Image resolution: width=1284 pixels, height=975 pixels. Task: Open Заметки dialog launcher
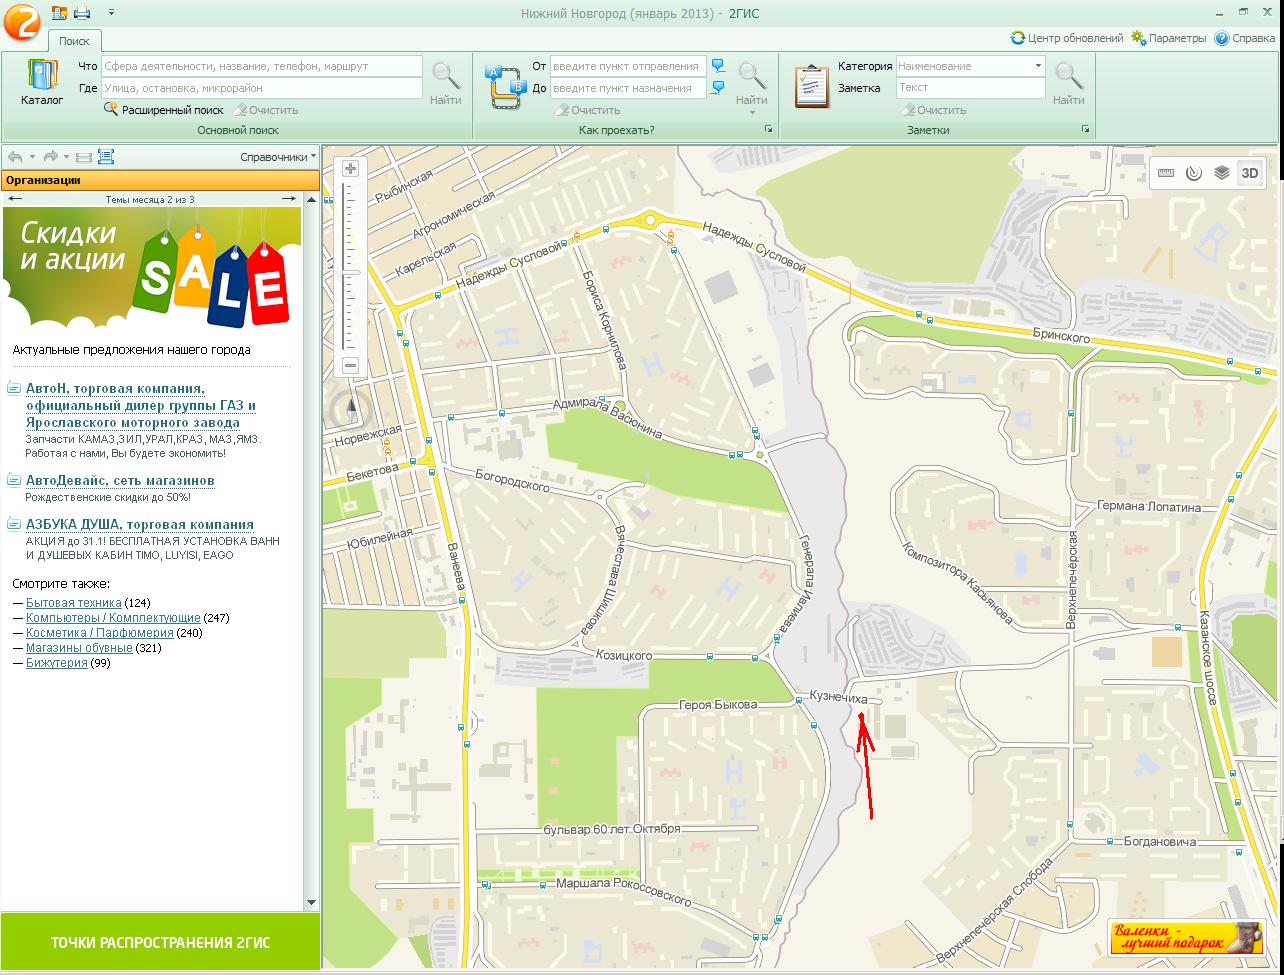point(1086,130)
